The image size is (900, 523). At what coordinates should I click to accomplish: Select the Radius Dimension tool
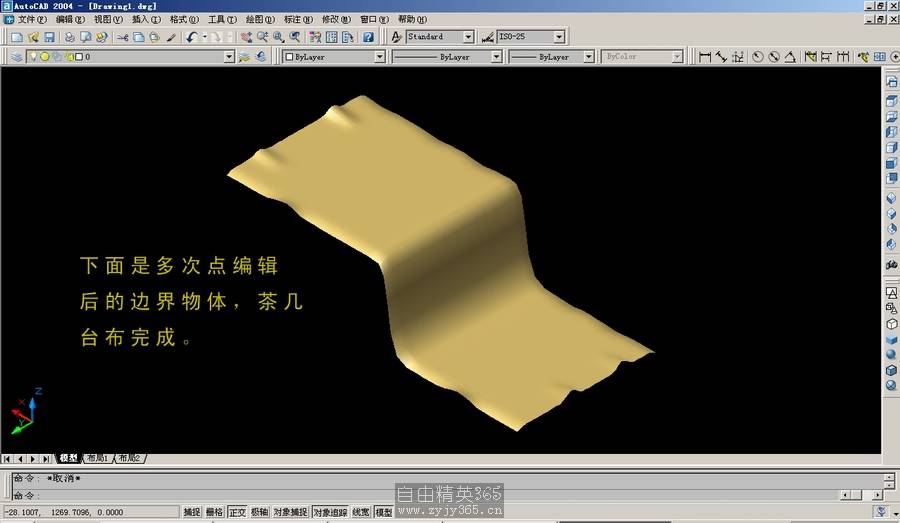757,57
